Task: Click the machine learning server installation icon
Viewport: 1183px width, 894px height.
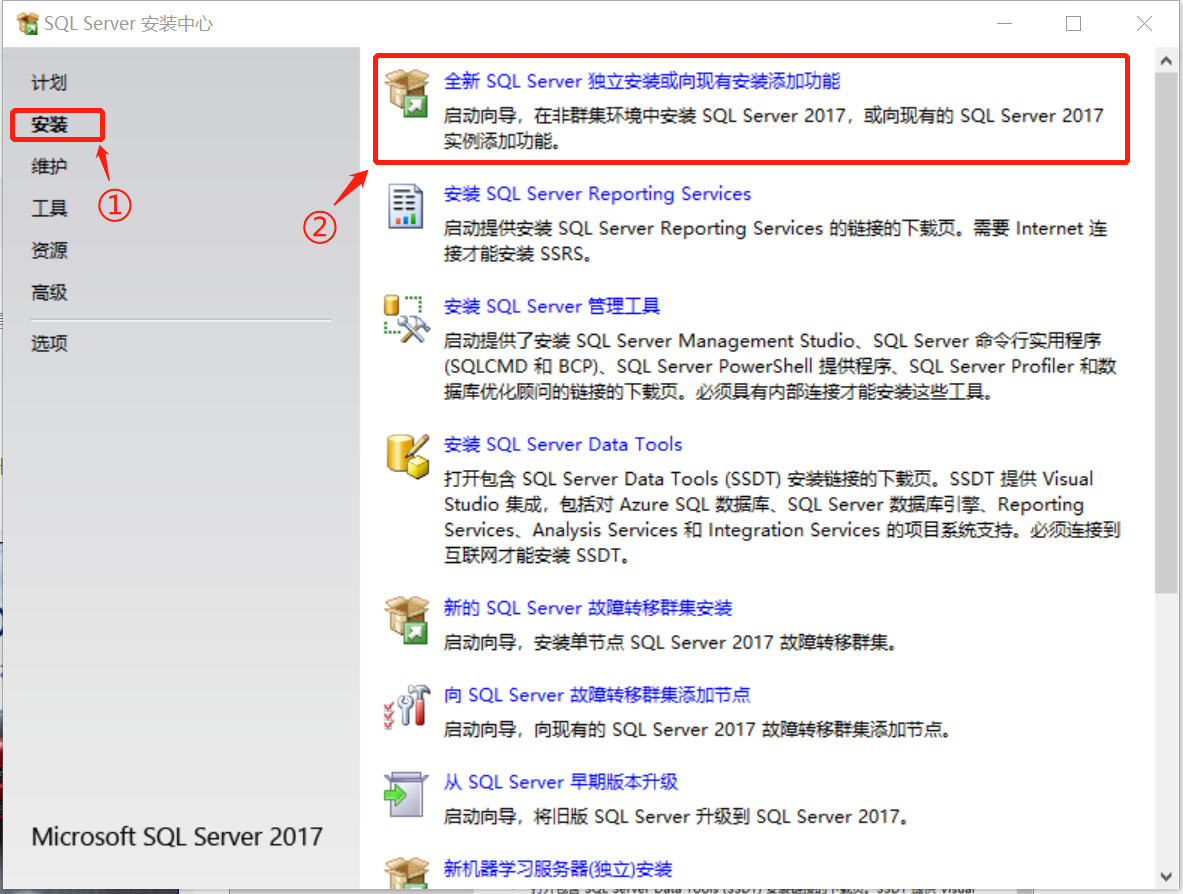Action: 407,873
